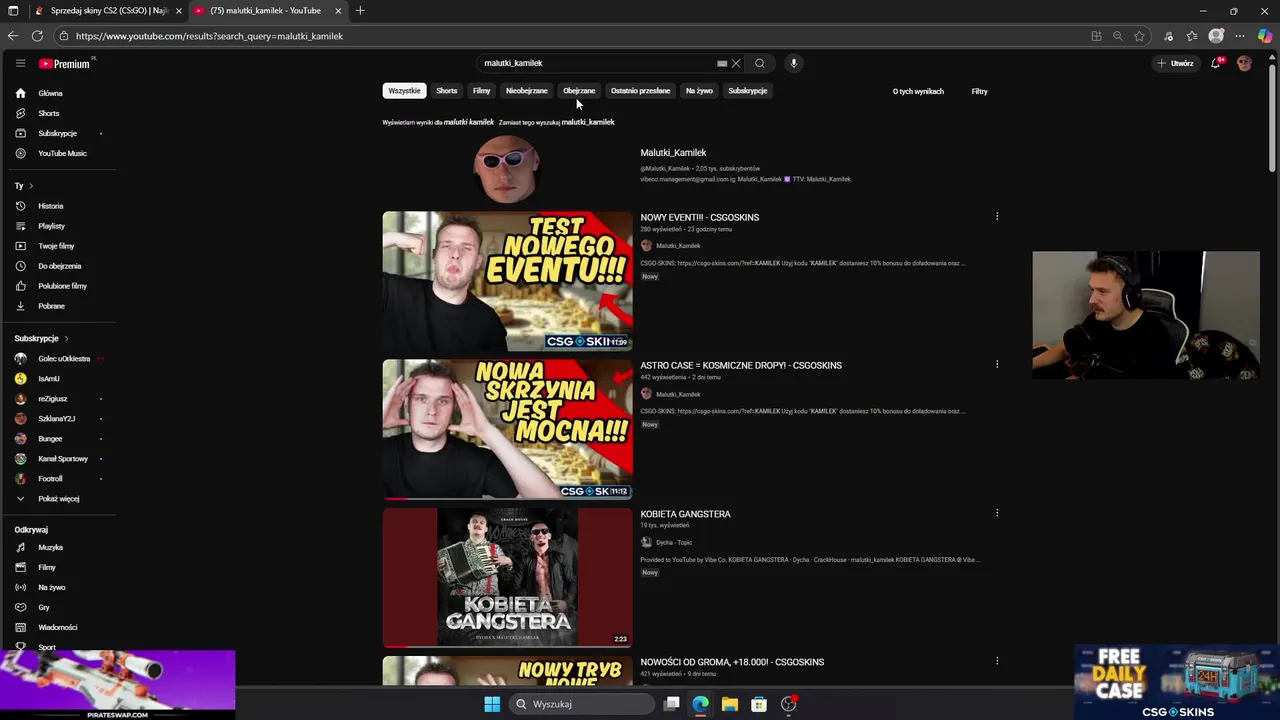Reload the page in the browser
This screenshot has height=720, width=1280.
click(37, 36)
